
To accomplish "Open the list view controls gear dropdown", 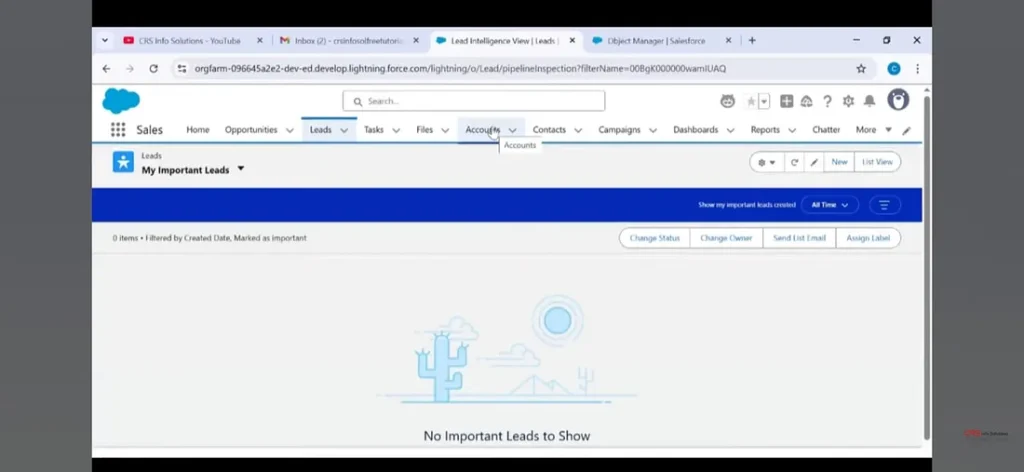I will [767, 162].
